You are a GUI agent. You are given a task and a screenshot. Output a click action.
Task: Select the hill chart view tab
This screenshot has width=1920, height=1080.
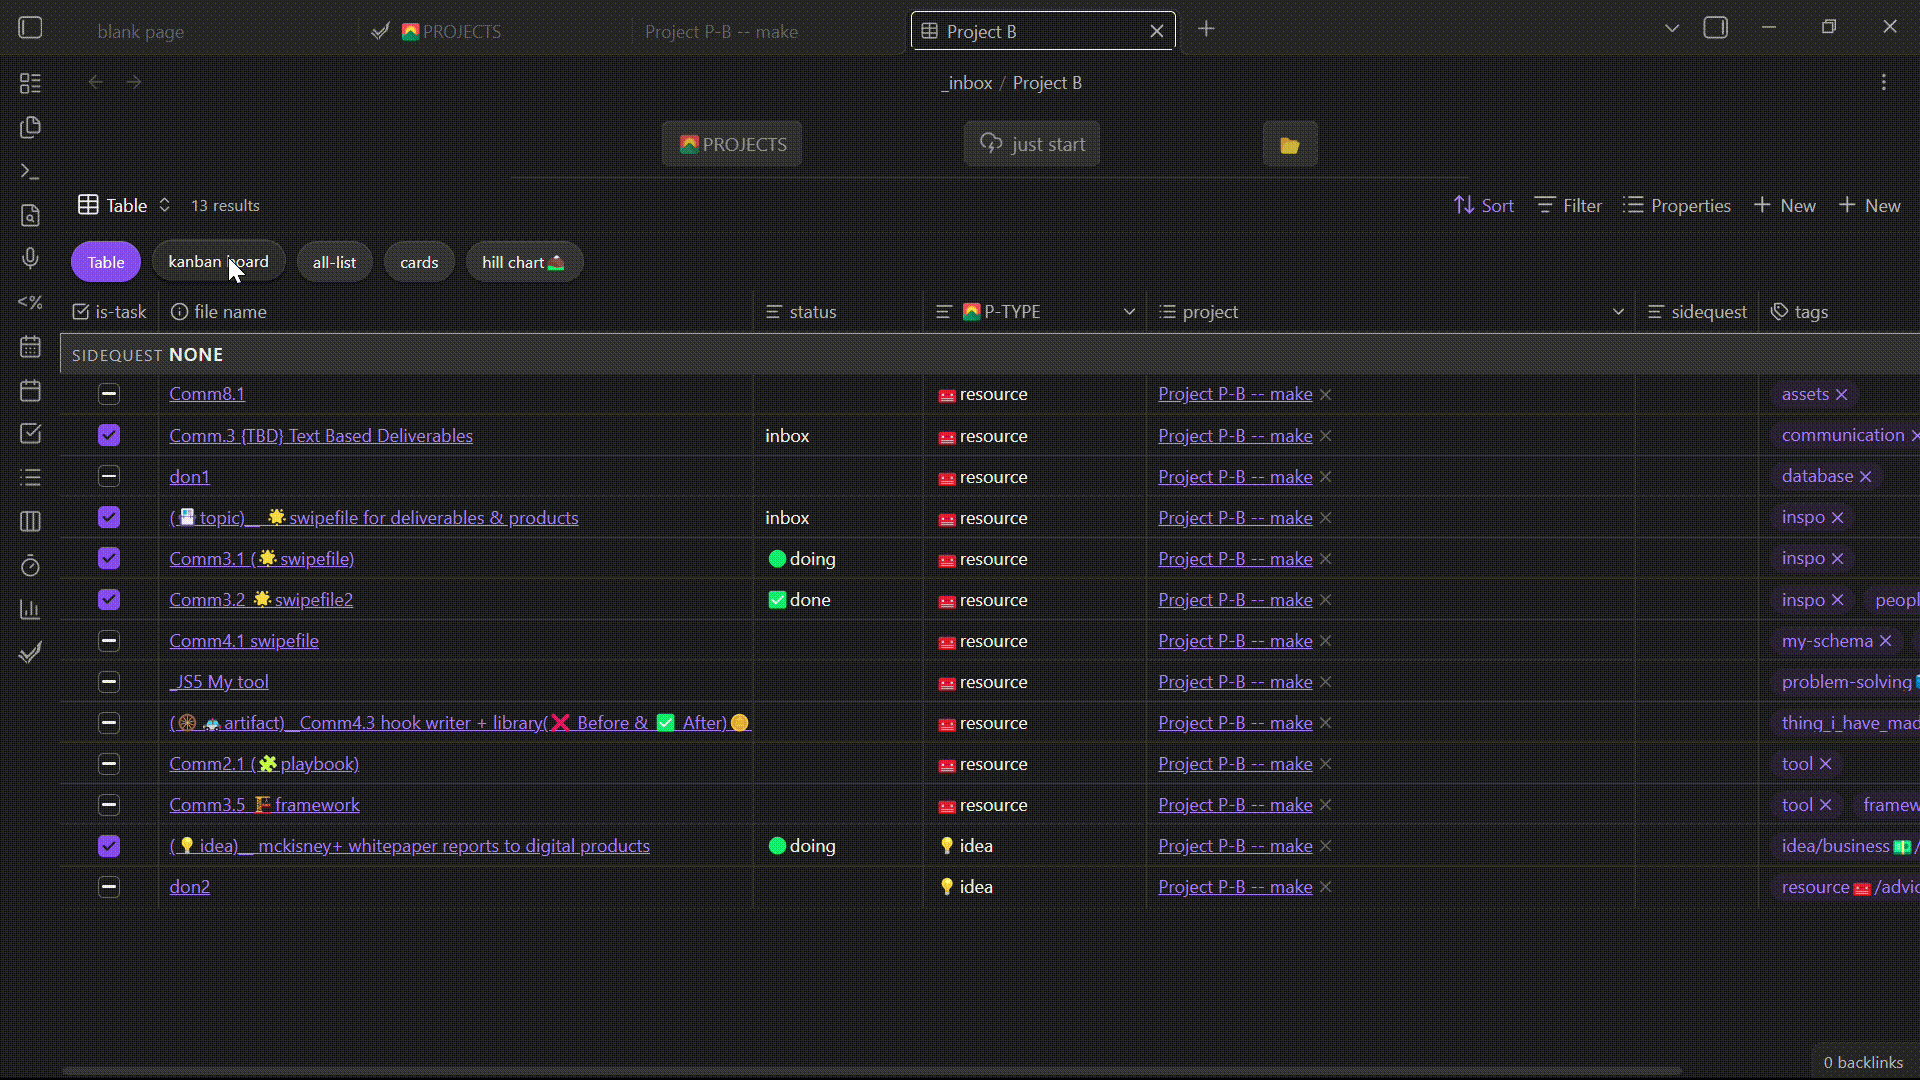(523, 262)
